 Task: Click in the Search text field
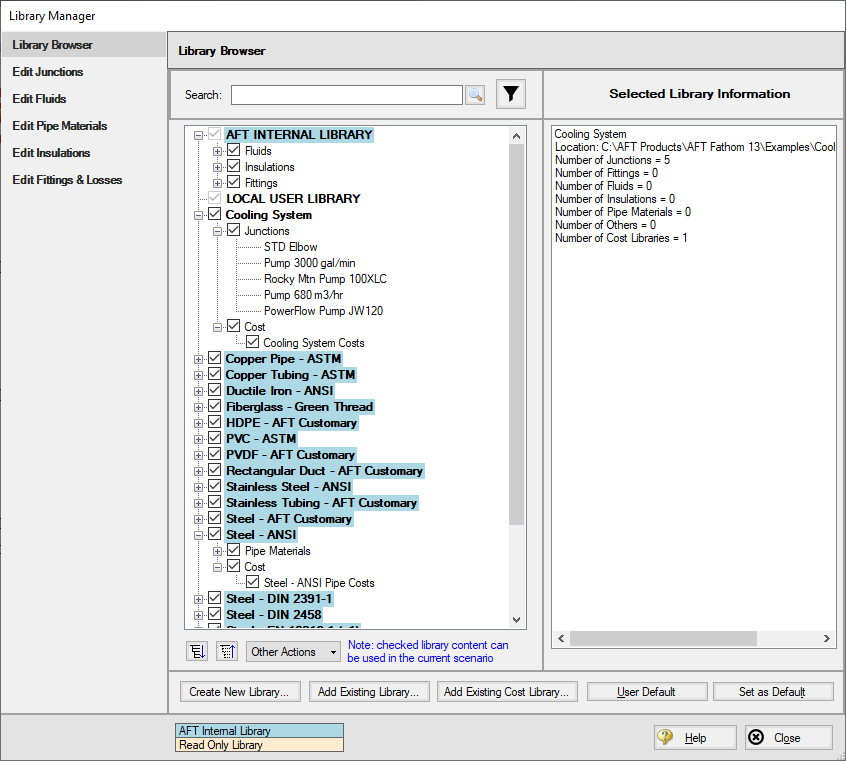(346, 95)
